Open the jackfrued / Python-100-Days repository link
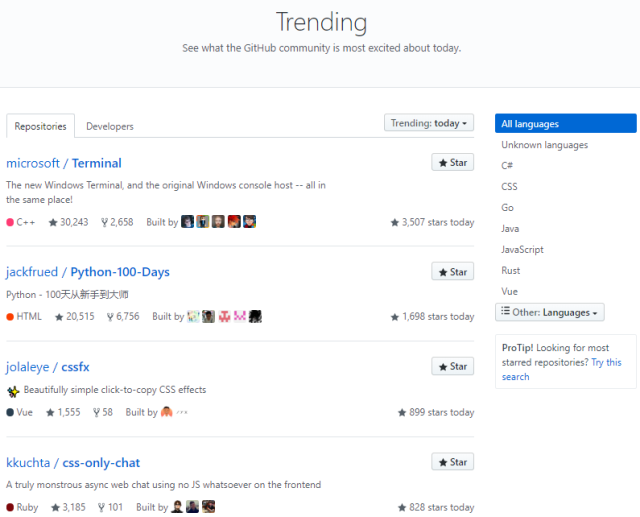The width and height of the screenshot is (640, 517). click(88, 272)
